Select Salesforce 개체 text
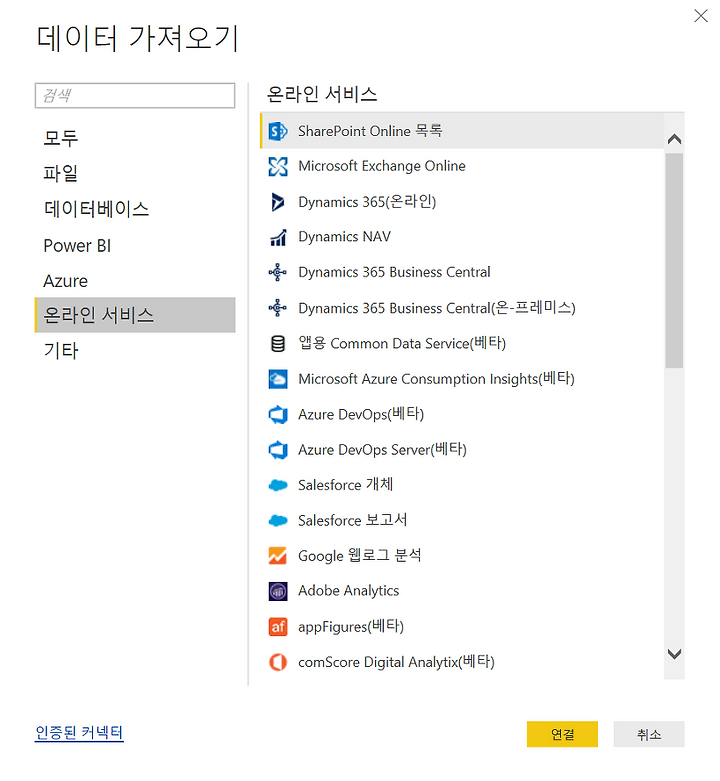The height and width of the screenshot is (781, 720). pyautogui.click(x=346, y=485)
